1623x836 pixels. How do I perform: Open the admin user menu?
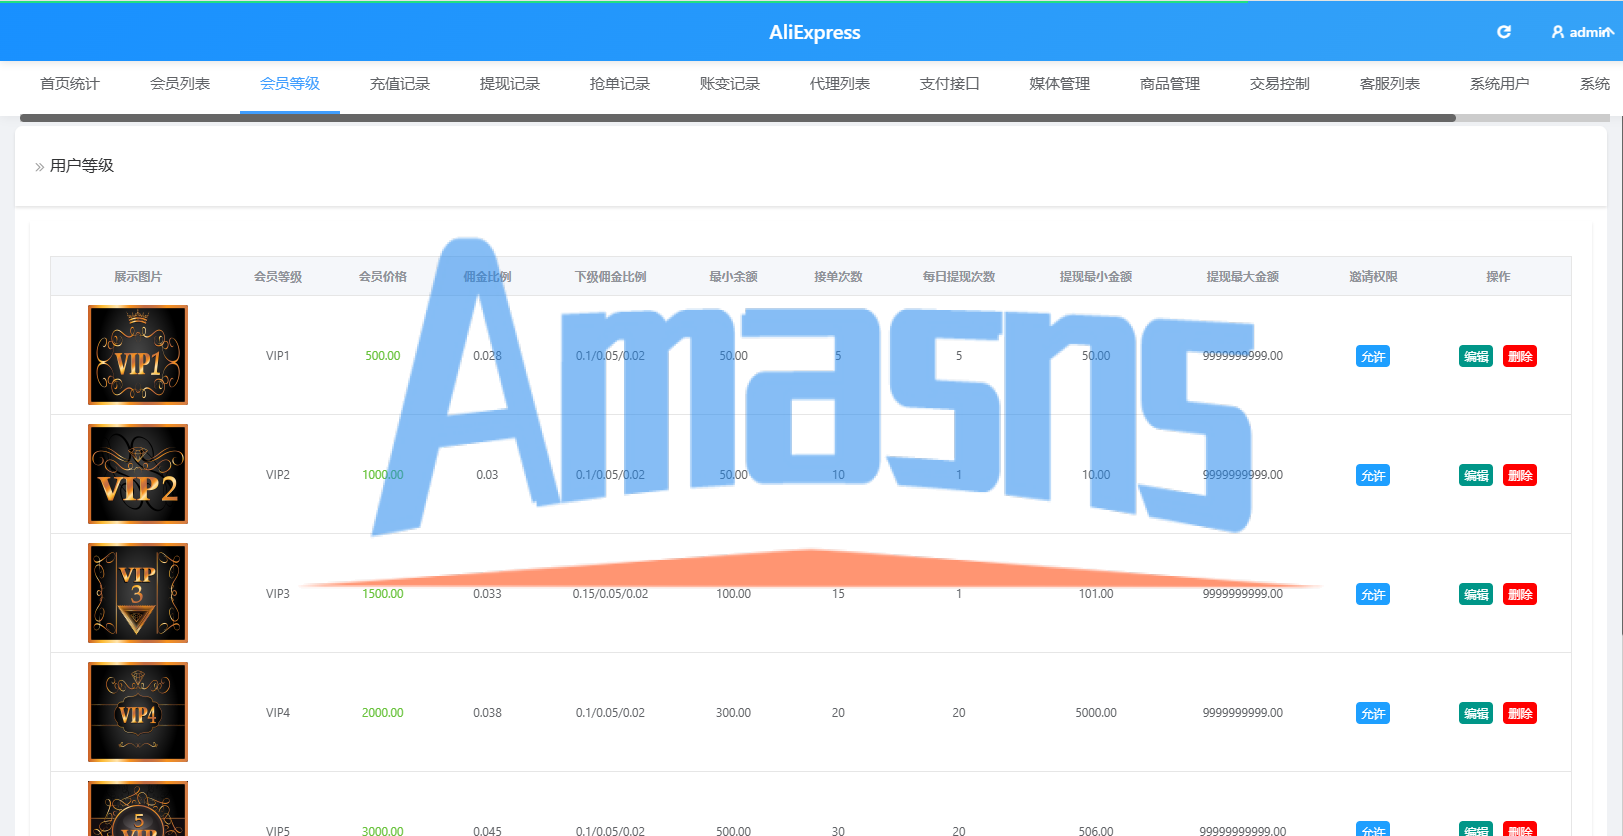[x=1582, y=32]
